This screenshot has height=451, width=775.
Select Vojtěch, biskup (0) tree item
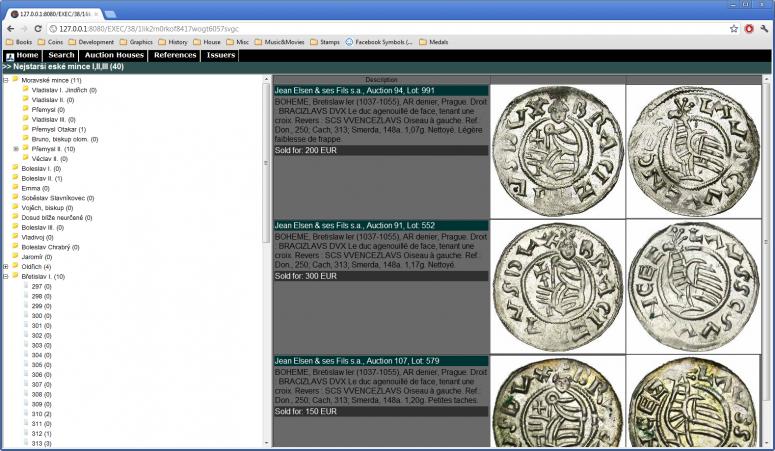(x=47, y=208)
